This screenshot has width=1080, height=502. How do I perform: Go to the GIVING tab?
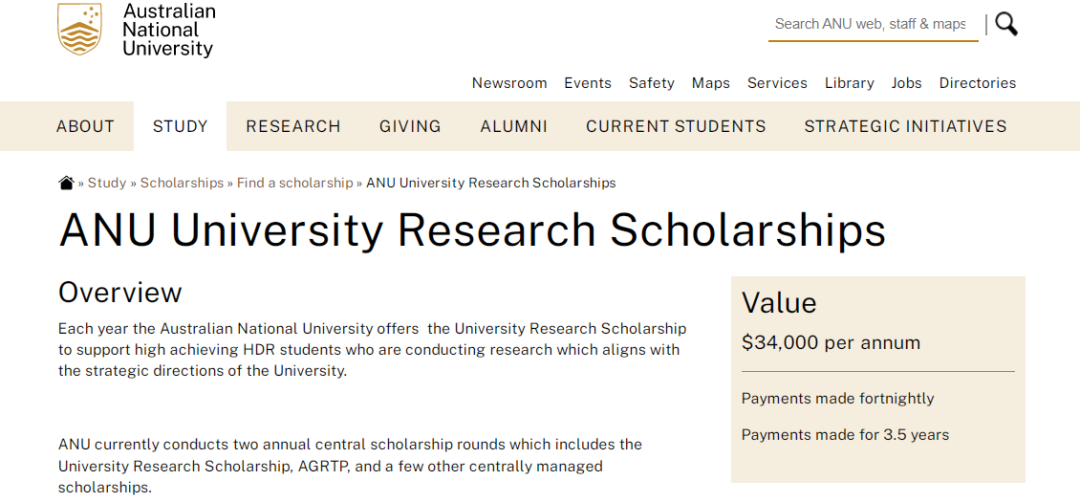click(x=410, y=126)
